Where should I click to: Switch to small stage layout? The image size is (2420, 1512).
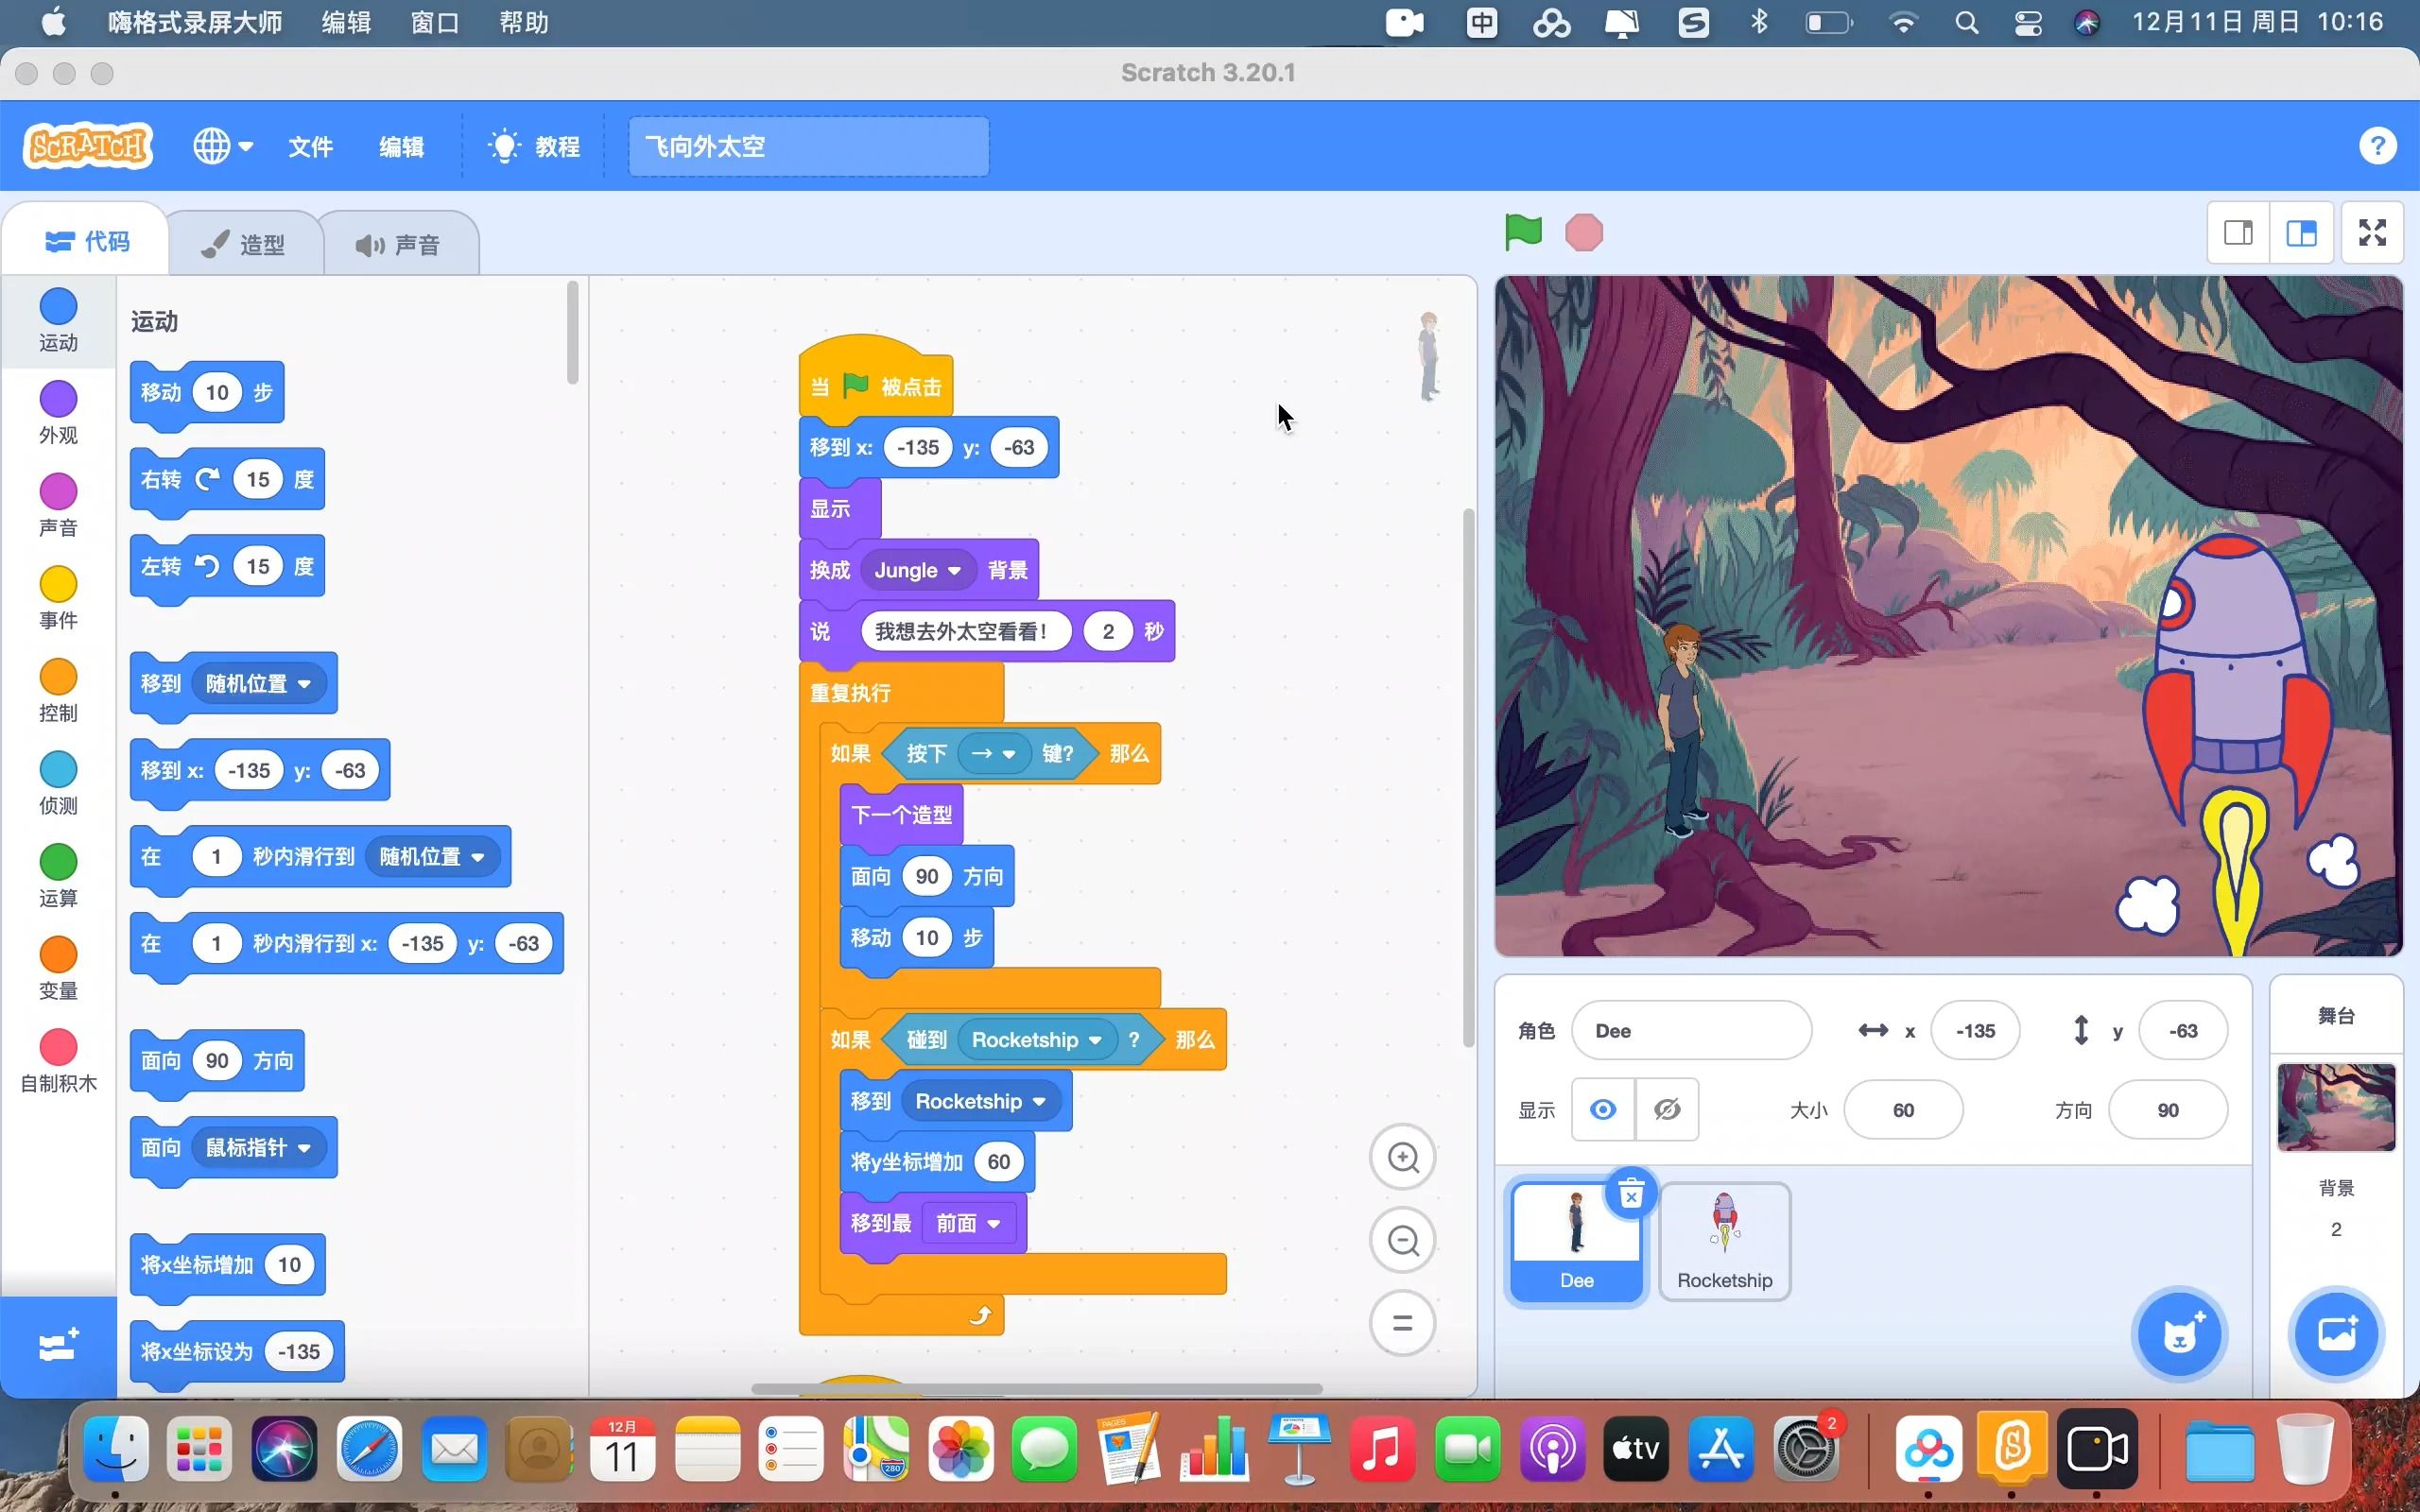point(2238,233)
